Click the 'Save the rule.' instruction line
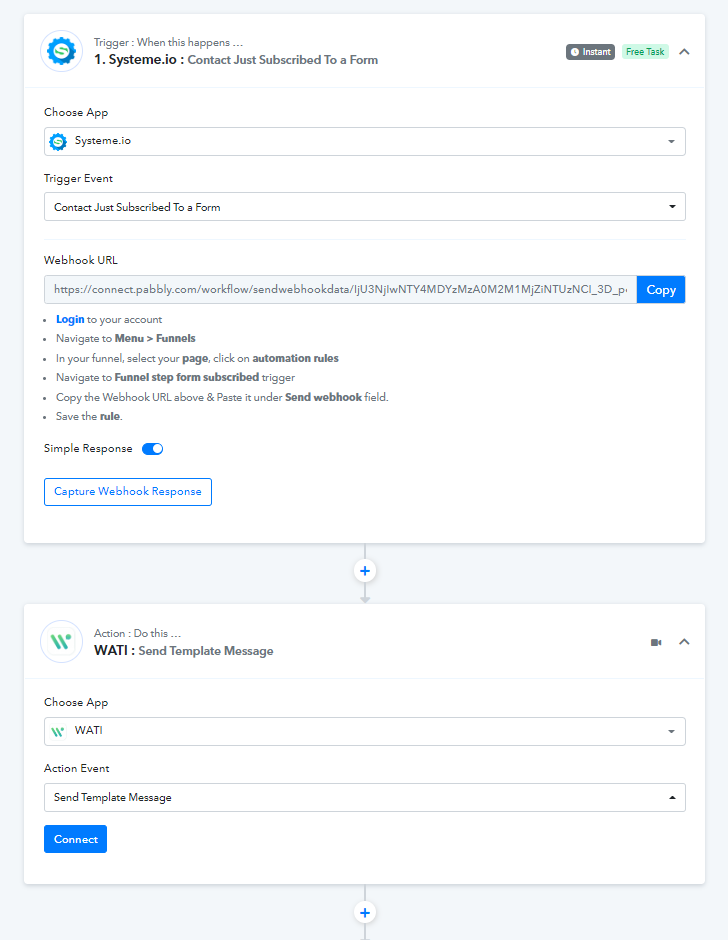Viewport: 728px width, 940px height. coord(89,416)
